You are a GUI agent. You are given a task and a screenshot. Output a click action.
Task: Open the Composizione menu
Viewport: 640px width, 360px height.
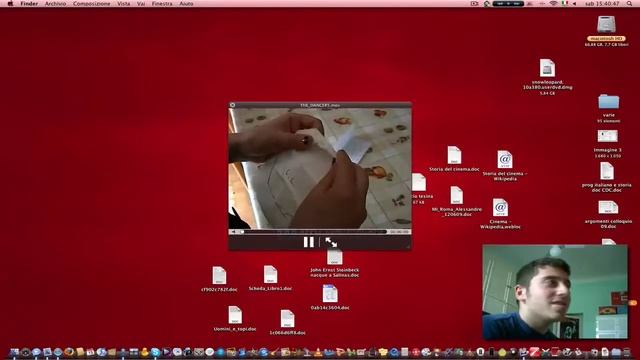[91, 4]
